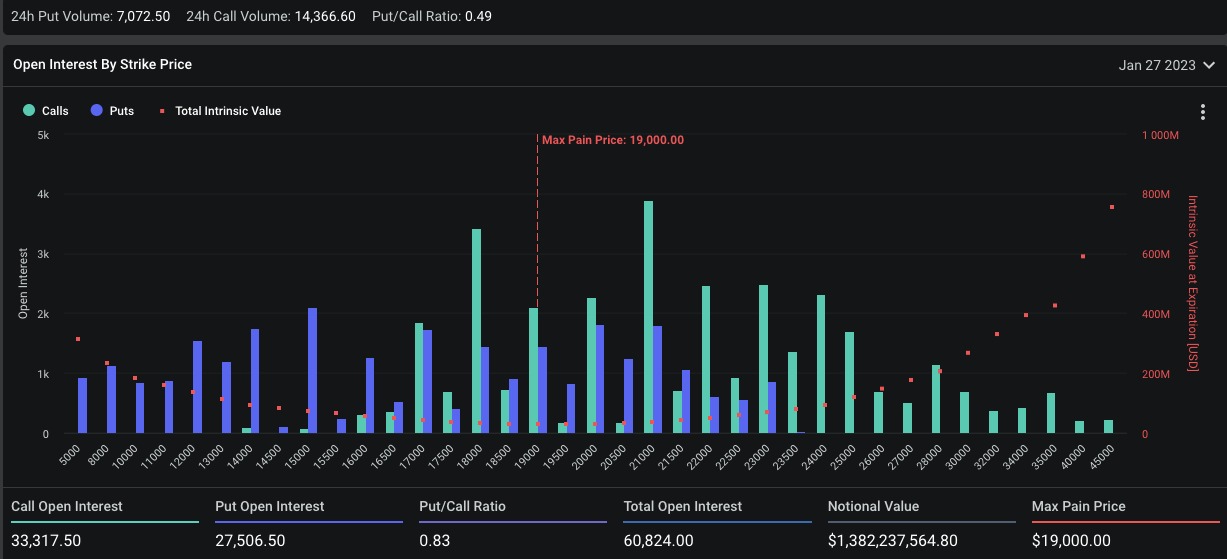Image resolution: width=1227 pixels, height=559 pixels.
Task: Click the intrinsic value dot at 45000 strike
Action: click(x=1111, y=207)
